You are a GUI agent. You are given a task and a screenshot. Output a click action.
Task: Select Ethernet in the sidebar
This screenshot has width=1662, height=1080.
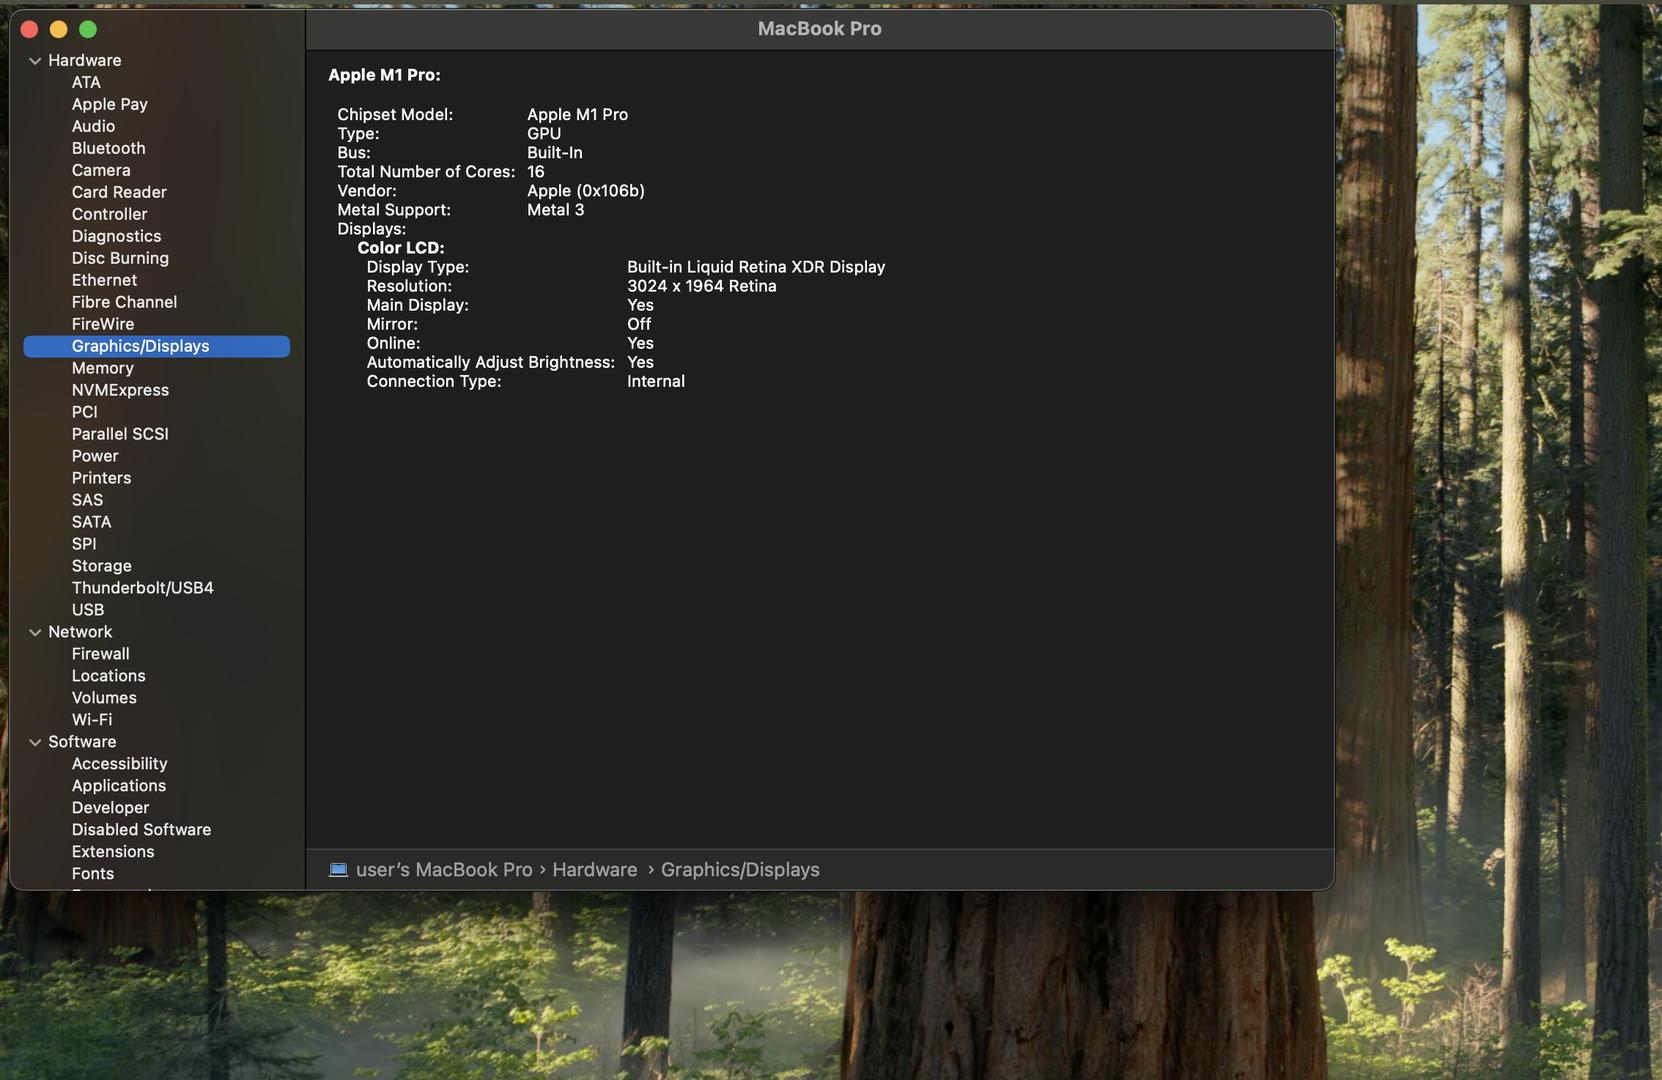pos(104,280)
